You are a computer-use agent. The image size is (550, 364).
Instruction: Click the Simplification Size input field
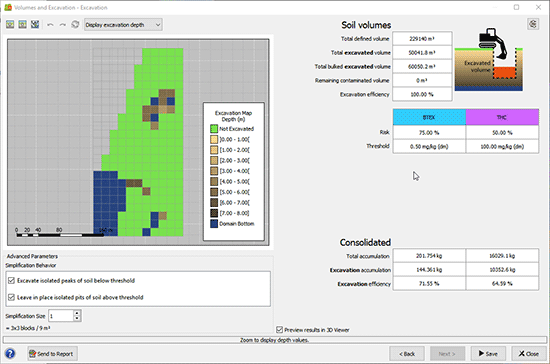point(61,316)
